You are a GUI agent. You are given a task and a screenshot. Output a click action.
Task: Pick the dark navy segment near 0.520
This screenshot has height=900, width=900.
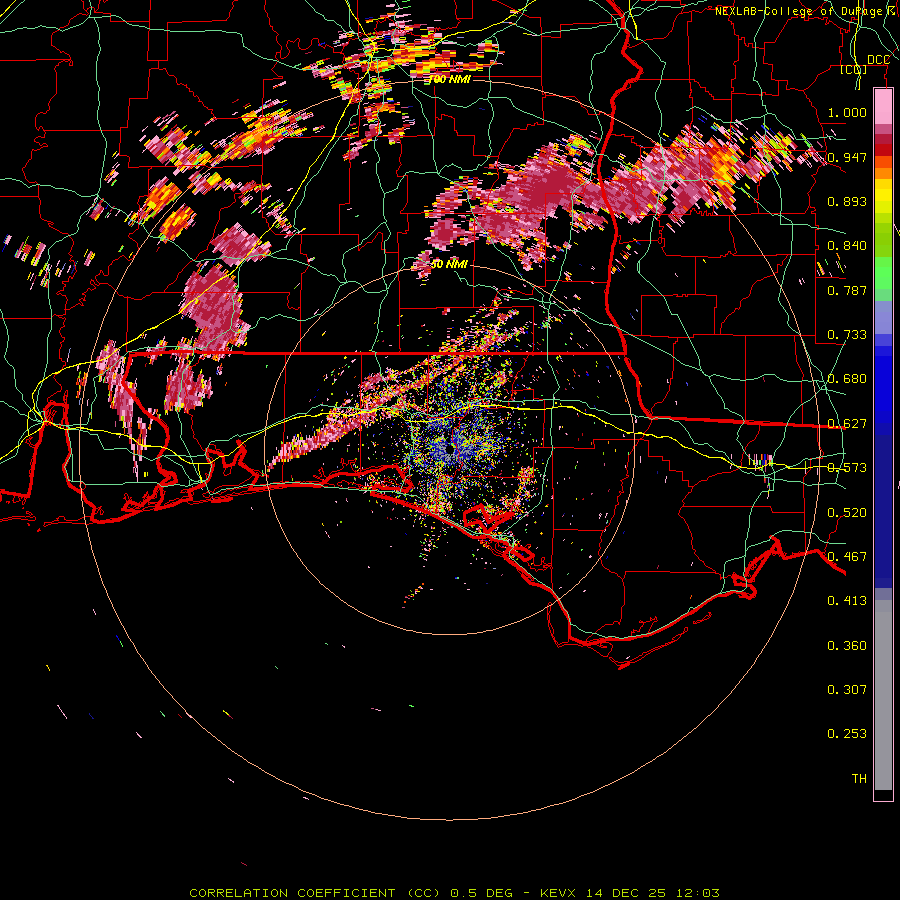pos(883,507)
